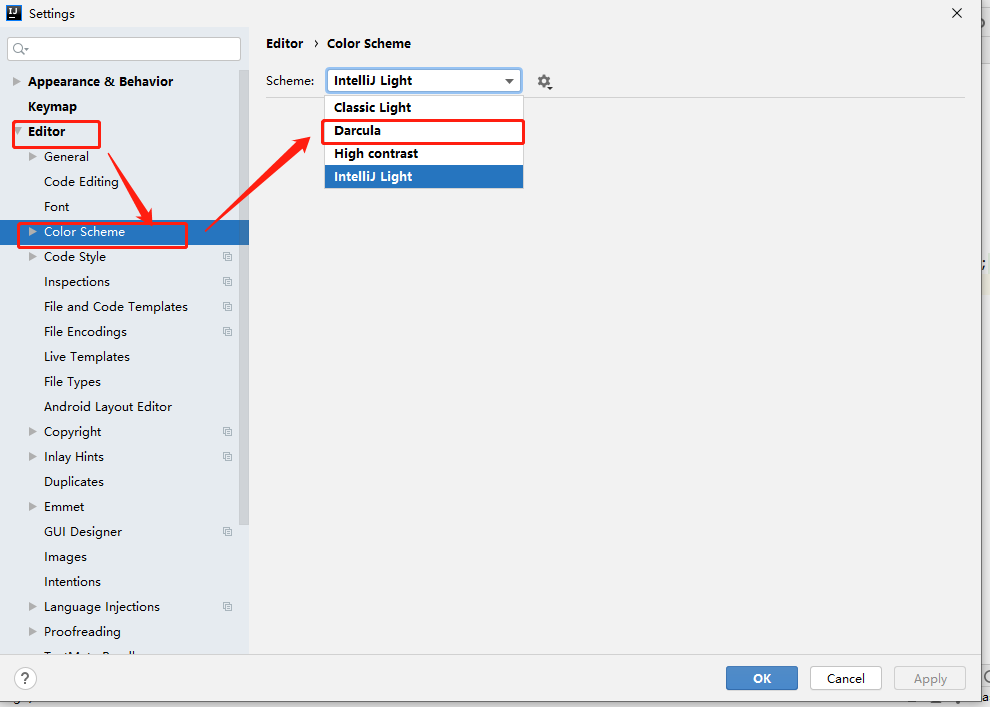Click the Color Scheme breadcrumb text
This screenshot has height=707, width=990.
pyautogui.click(x=369, y=44)
